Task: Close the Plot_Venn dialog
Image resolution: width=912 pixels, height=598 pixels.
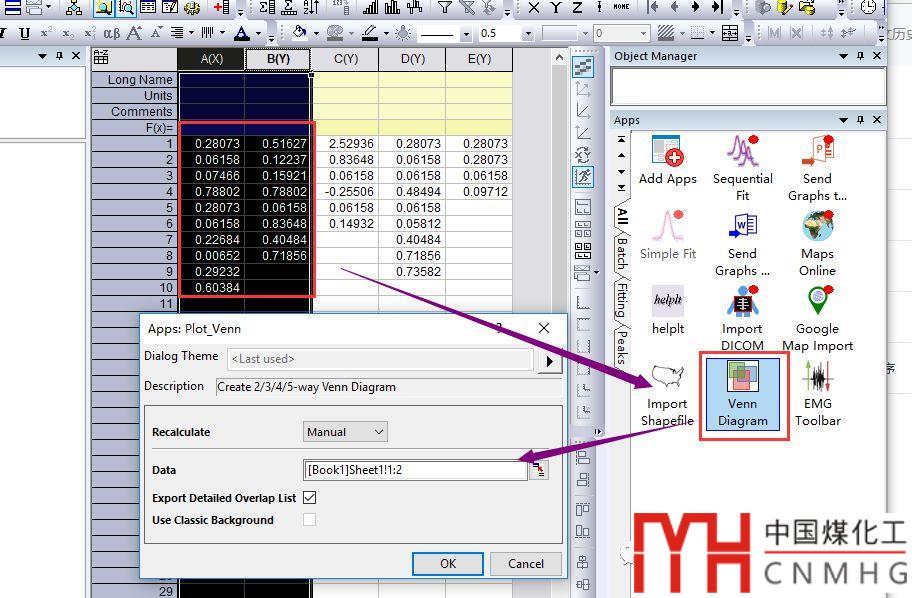Action: [544, 328]
